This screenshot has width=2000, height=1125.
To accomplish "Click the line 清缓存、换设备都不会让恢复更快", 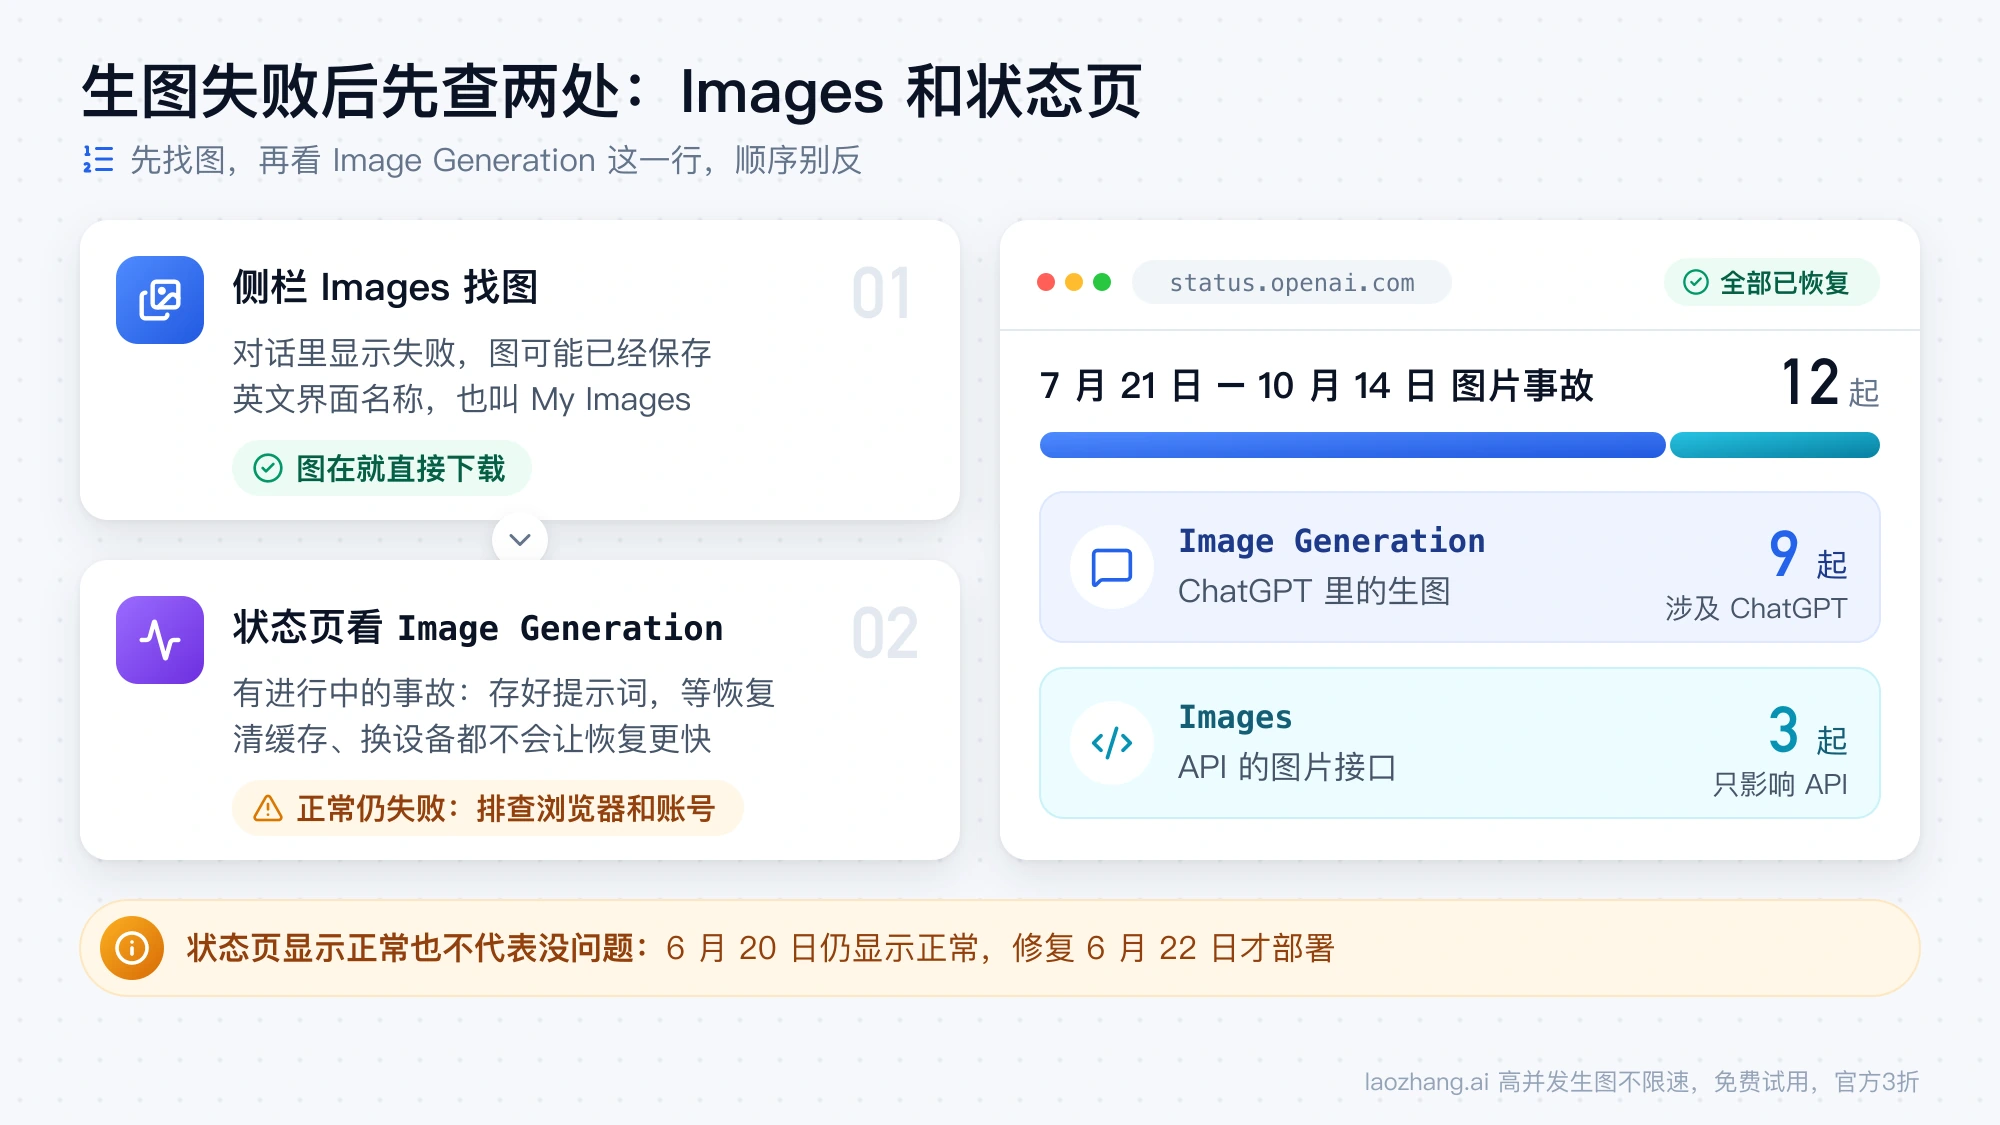I will pos(472,740).
